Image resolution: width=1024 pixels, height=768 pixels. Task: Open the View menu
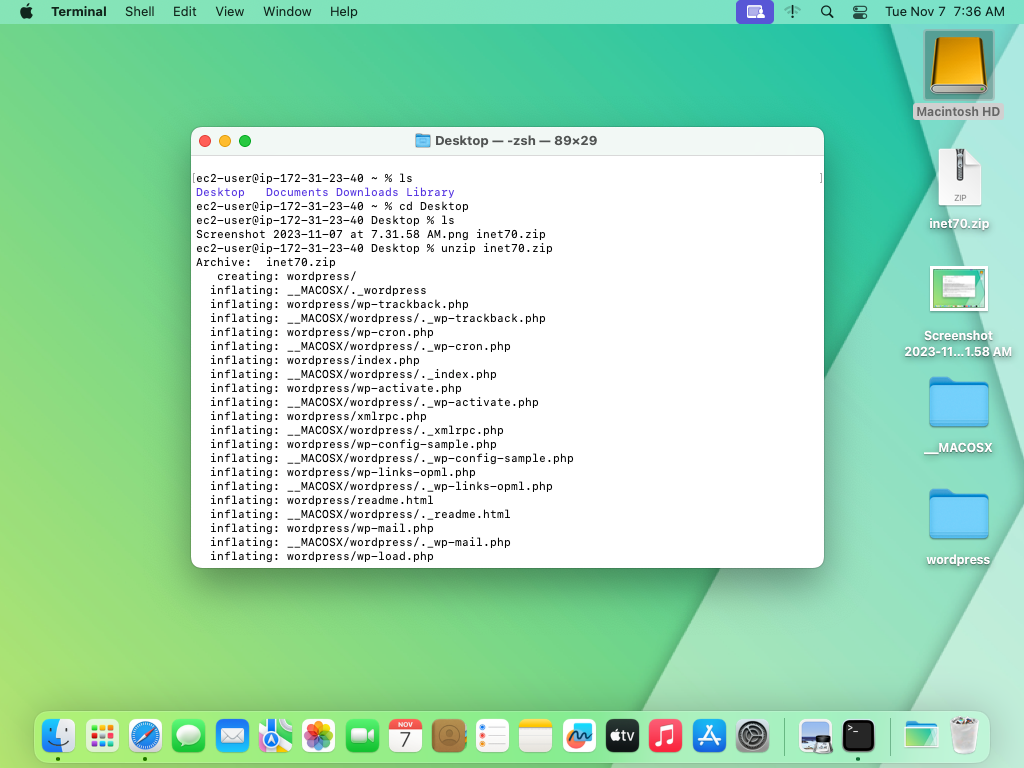click(x=230, y=12)
